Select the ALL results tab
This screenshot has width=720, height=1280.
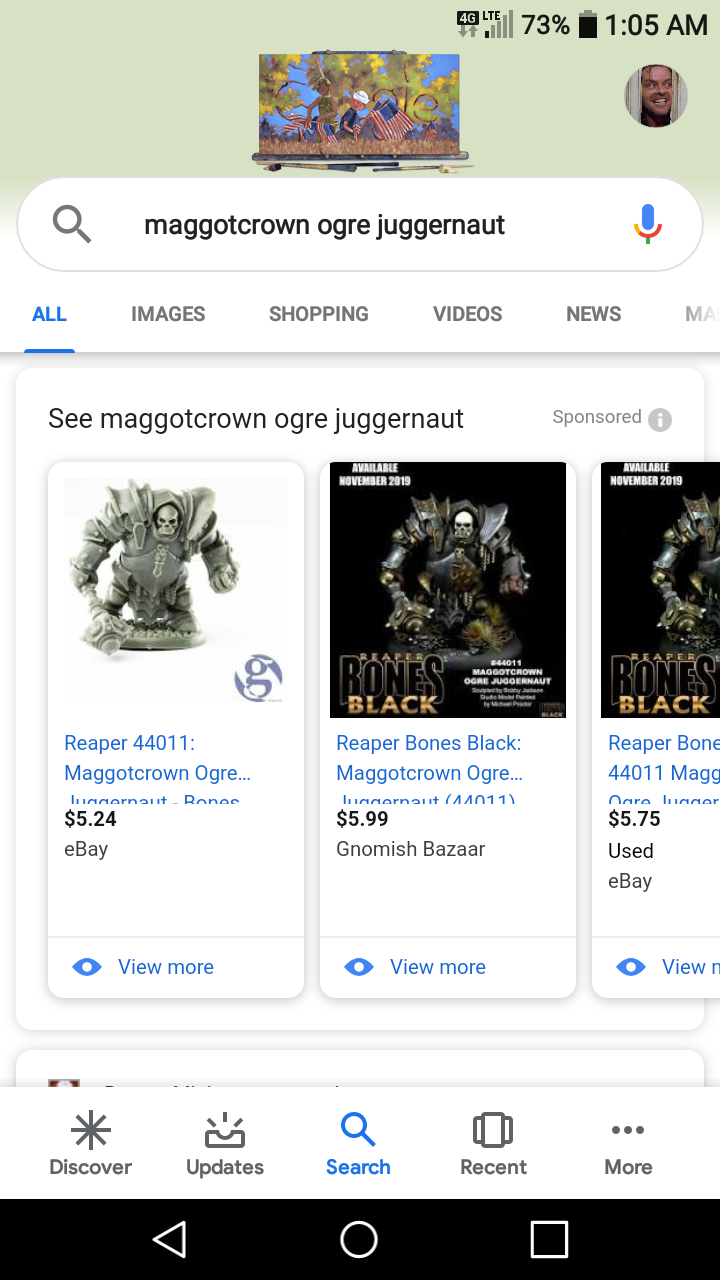coord(49,314)
